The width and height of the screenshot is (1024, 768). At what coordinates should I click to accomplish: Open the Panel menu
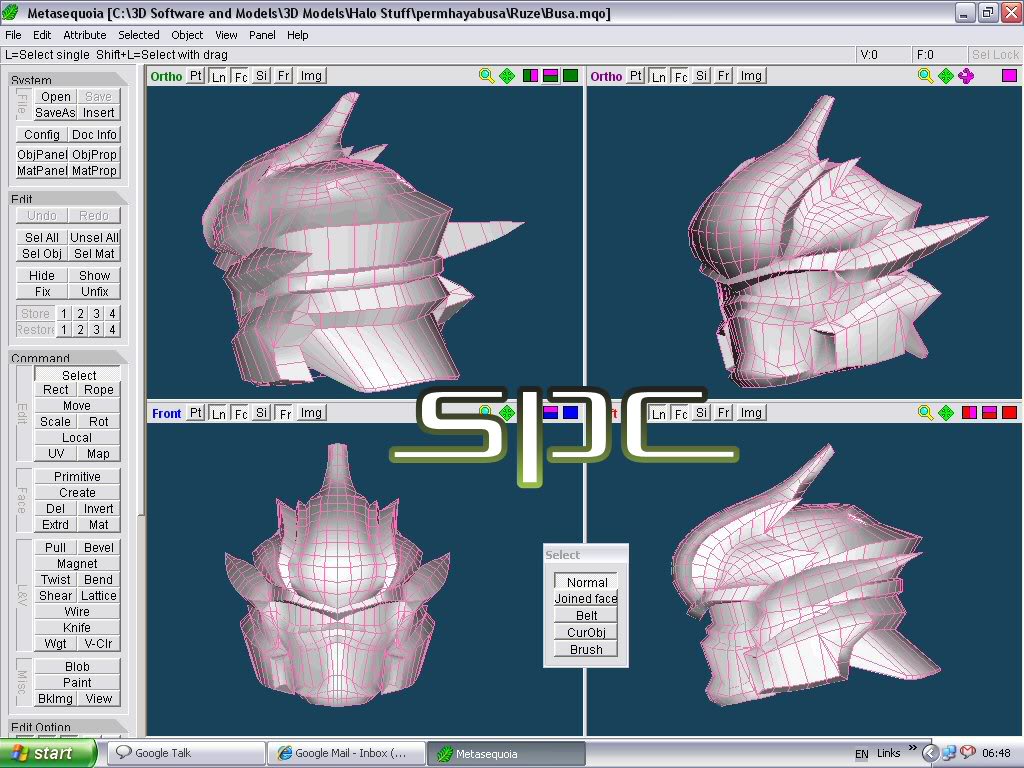click(x=262, y=35)
